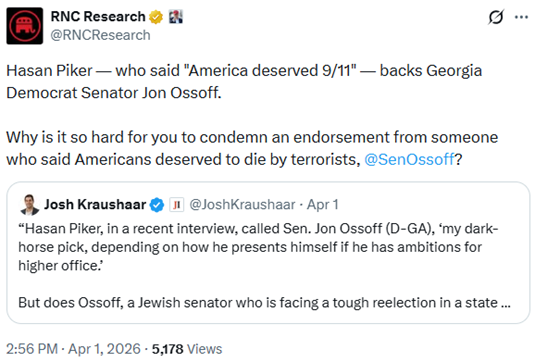This screenshot has width=535, height=362.
Task: Click the RNC Research display name
Action: pyautogui.click(x=98, y=17)
